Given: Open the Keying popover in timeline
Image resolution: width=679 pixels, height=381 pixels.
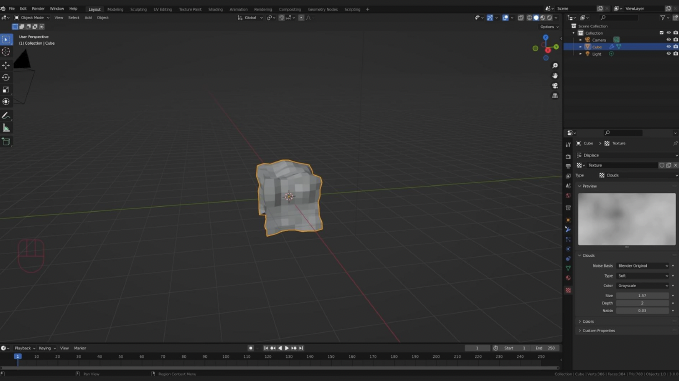Looking at the screenshot, I should 46,348.
